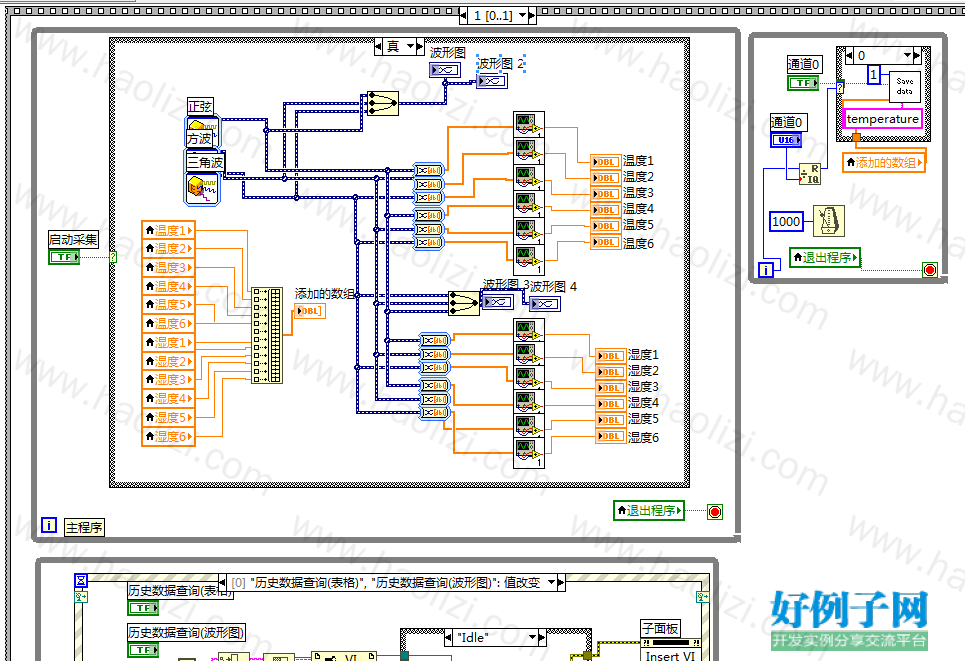Select the 波形图 4 chart terminal
This screenshot has height=661, width=965.
[x=545, y=303]
